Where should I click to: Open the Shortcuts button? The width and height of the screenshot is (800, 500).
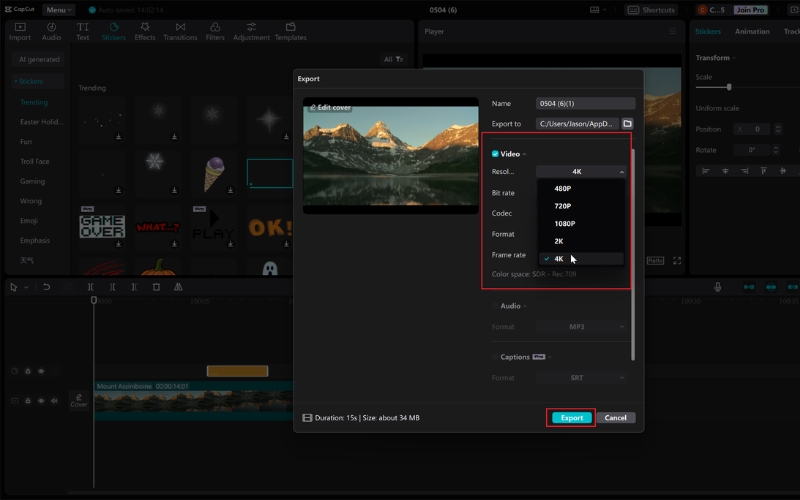[651, 10]
